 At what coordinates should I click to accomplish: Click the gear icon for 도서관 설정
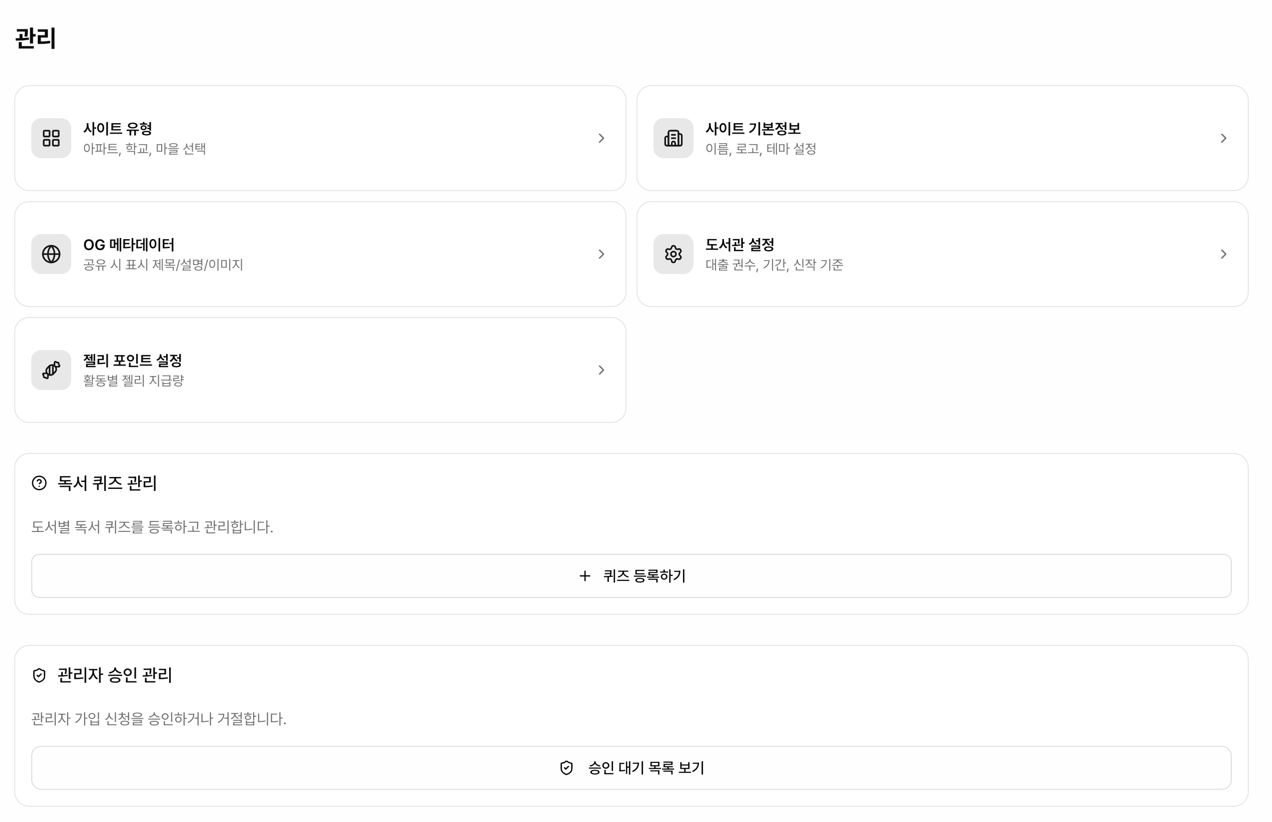point(673,254)
